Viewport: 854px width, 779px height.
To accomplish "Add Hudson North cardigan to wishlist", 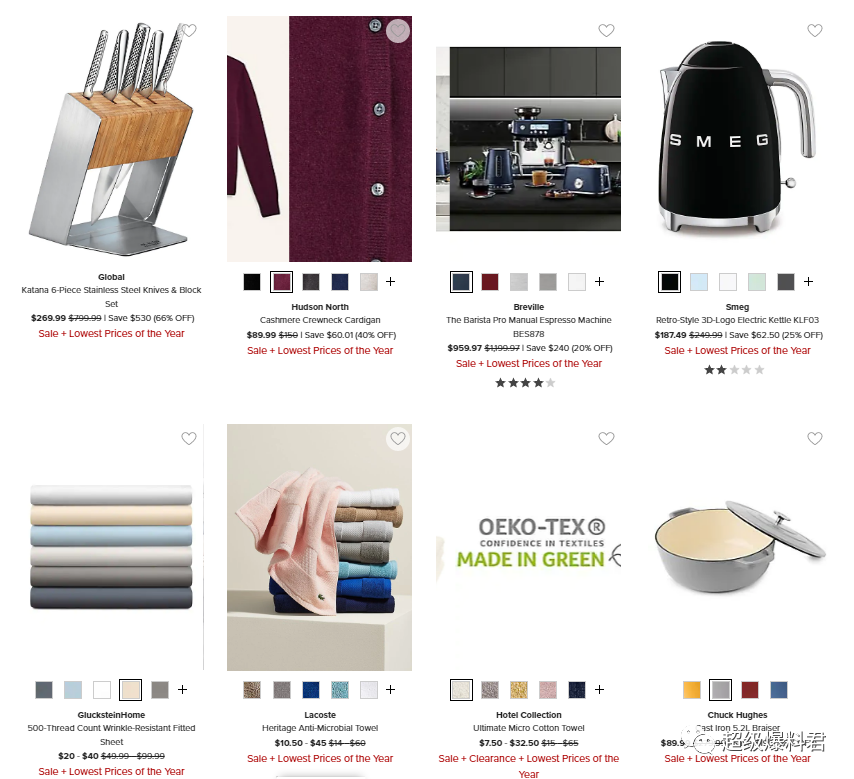I will coord(398,31).
